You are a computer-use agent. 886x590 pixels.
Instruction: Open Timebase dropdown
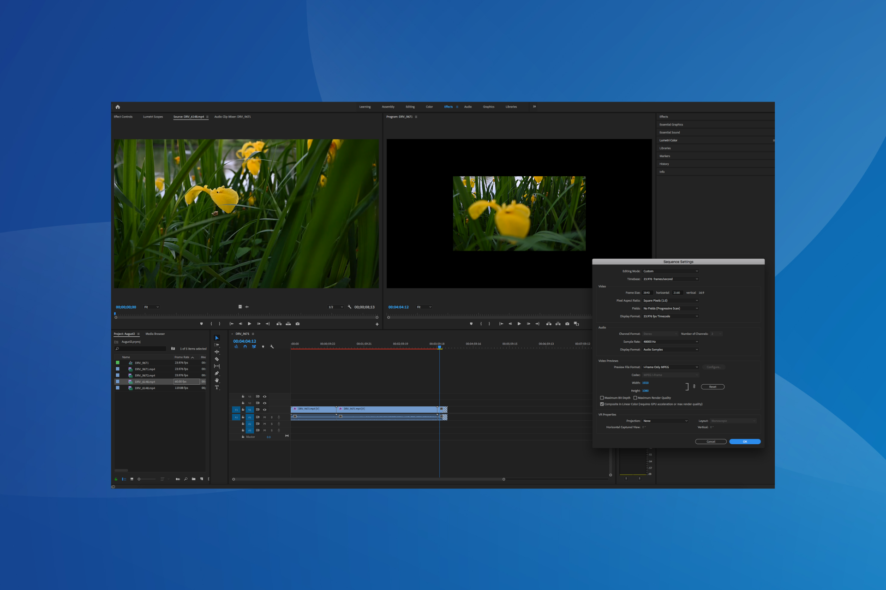(671, 279)
